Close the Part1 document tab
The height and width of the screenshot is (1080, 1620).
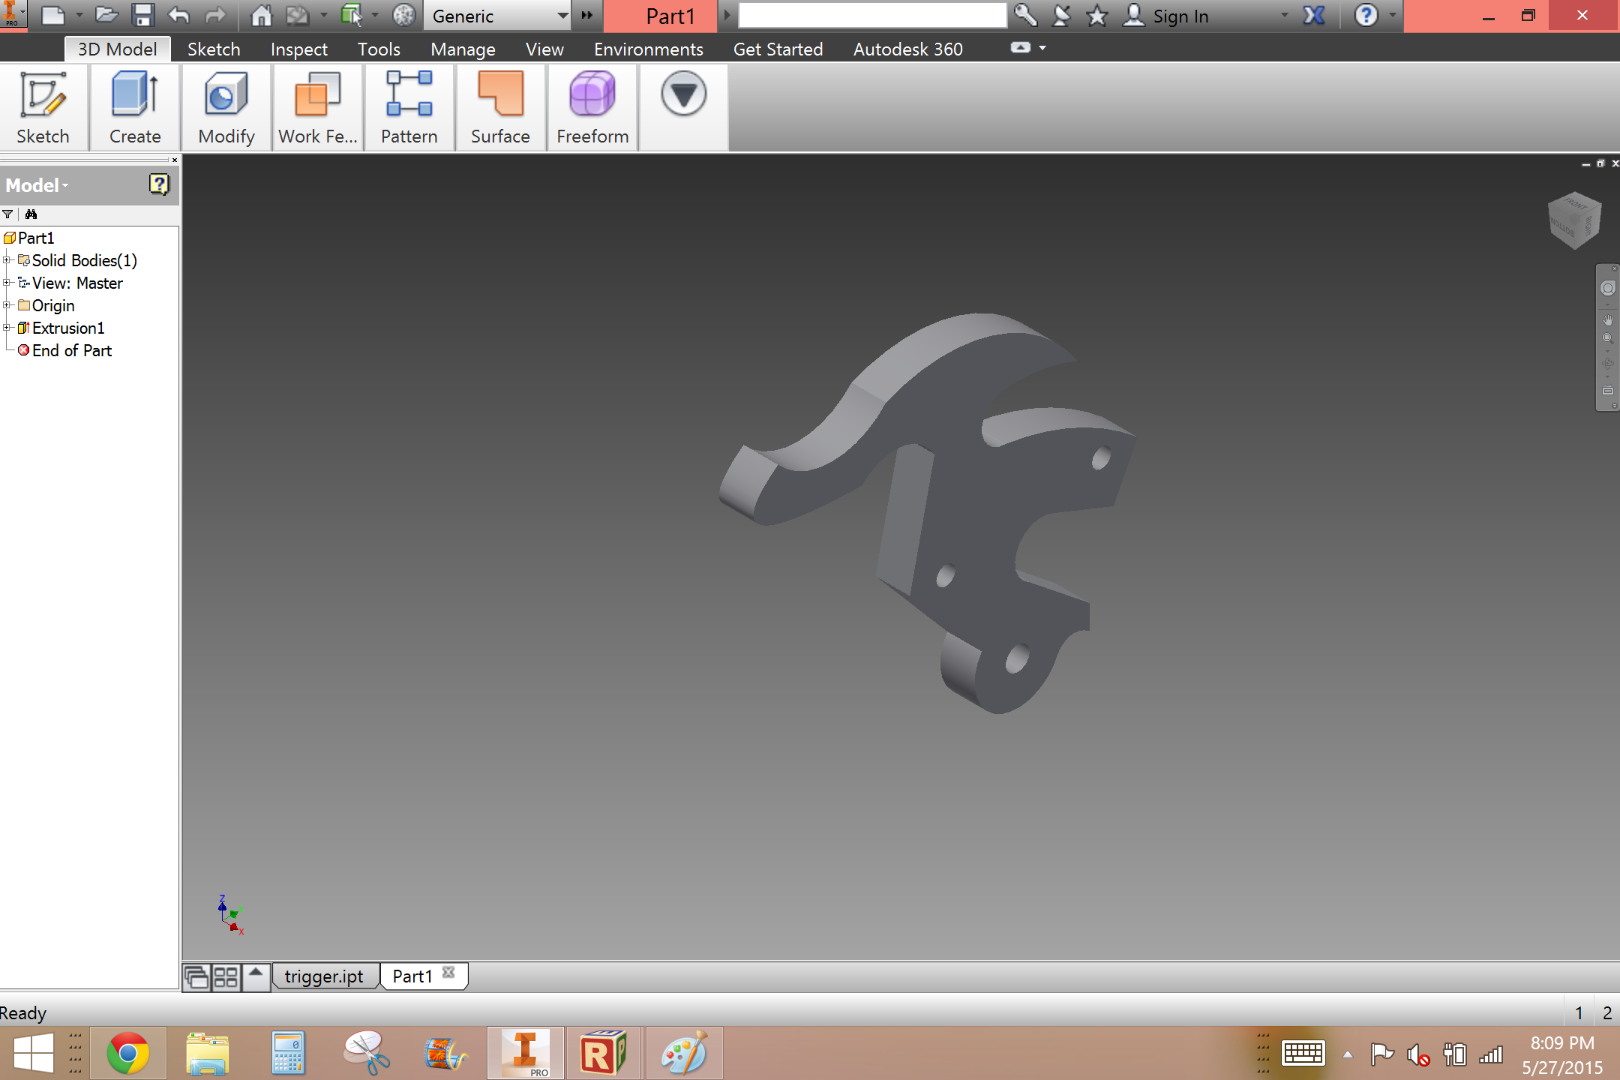[448, 973]
